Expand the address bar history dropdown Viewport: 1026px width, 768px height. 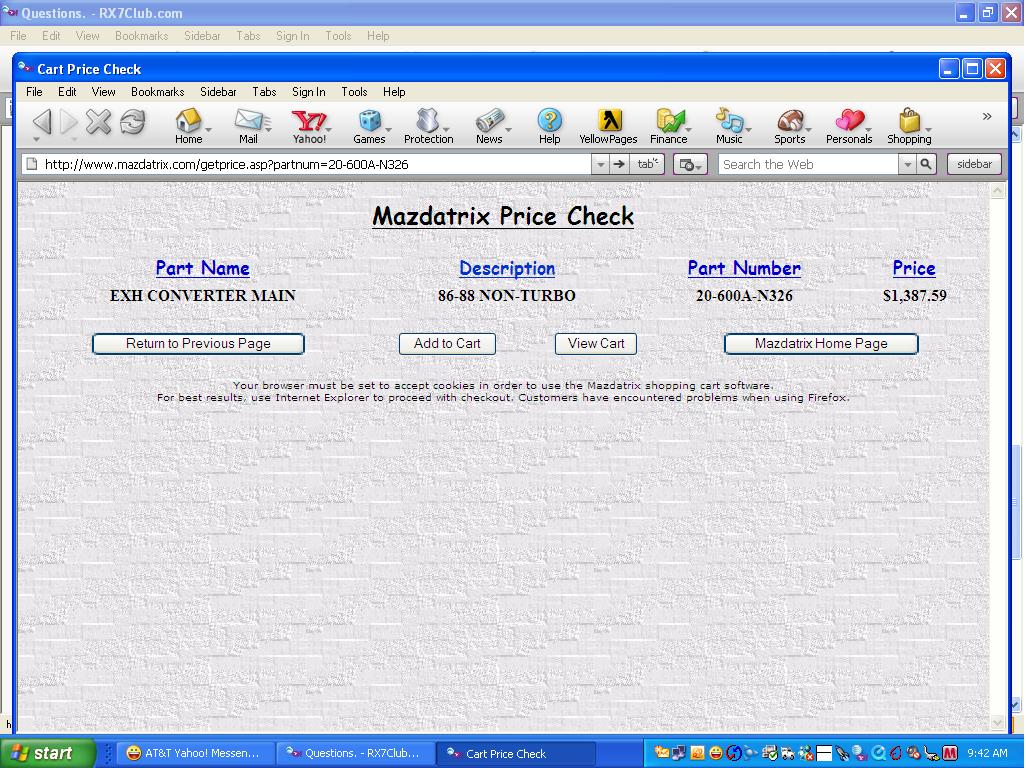[x=601, y=164]
